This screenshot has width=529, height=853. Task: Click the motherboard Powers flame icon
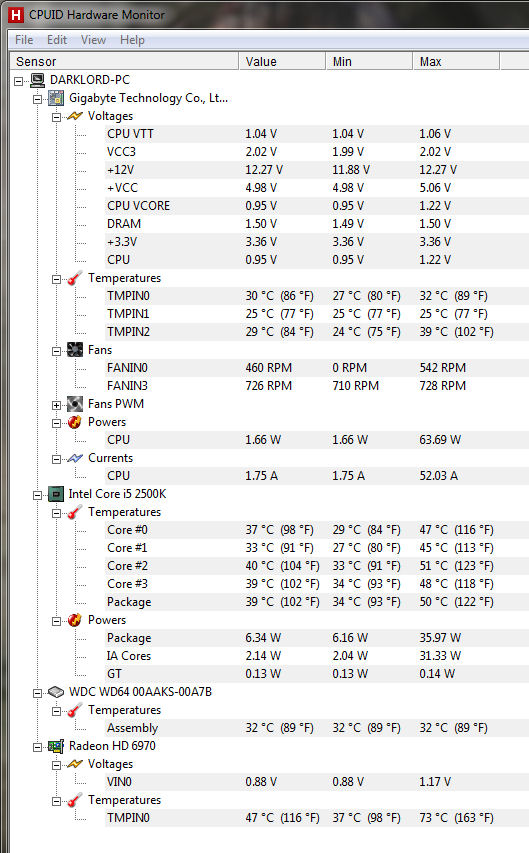[75, 422]
